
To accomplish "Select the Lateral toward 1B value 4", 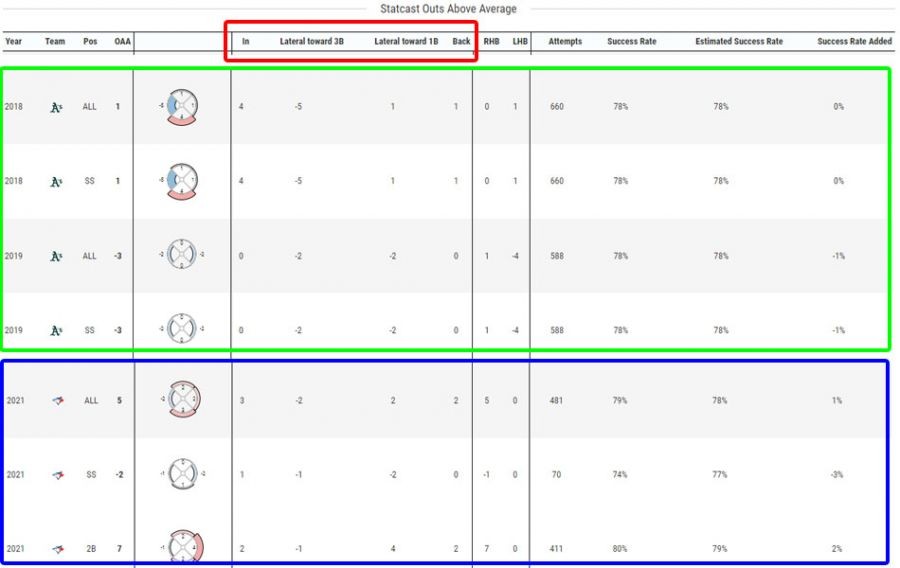I will [393, 548].
